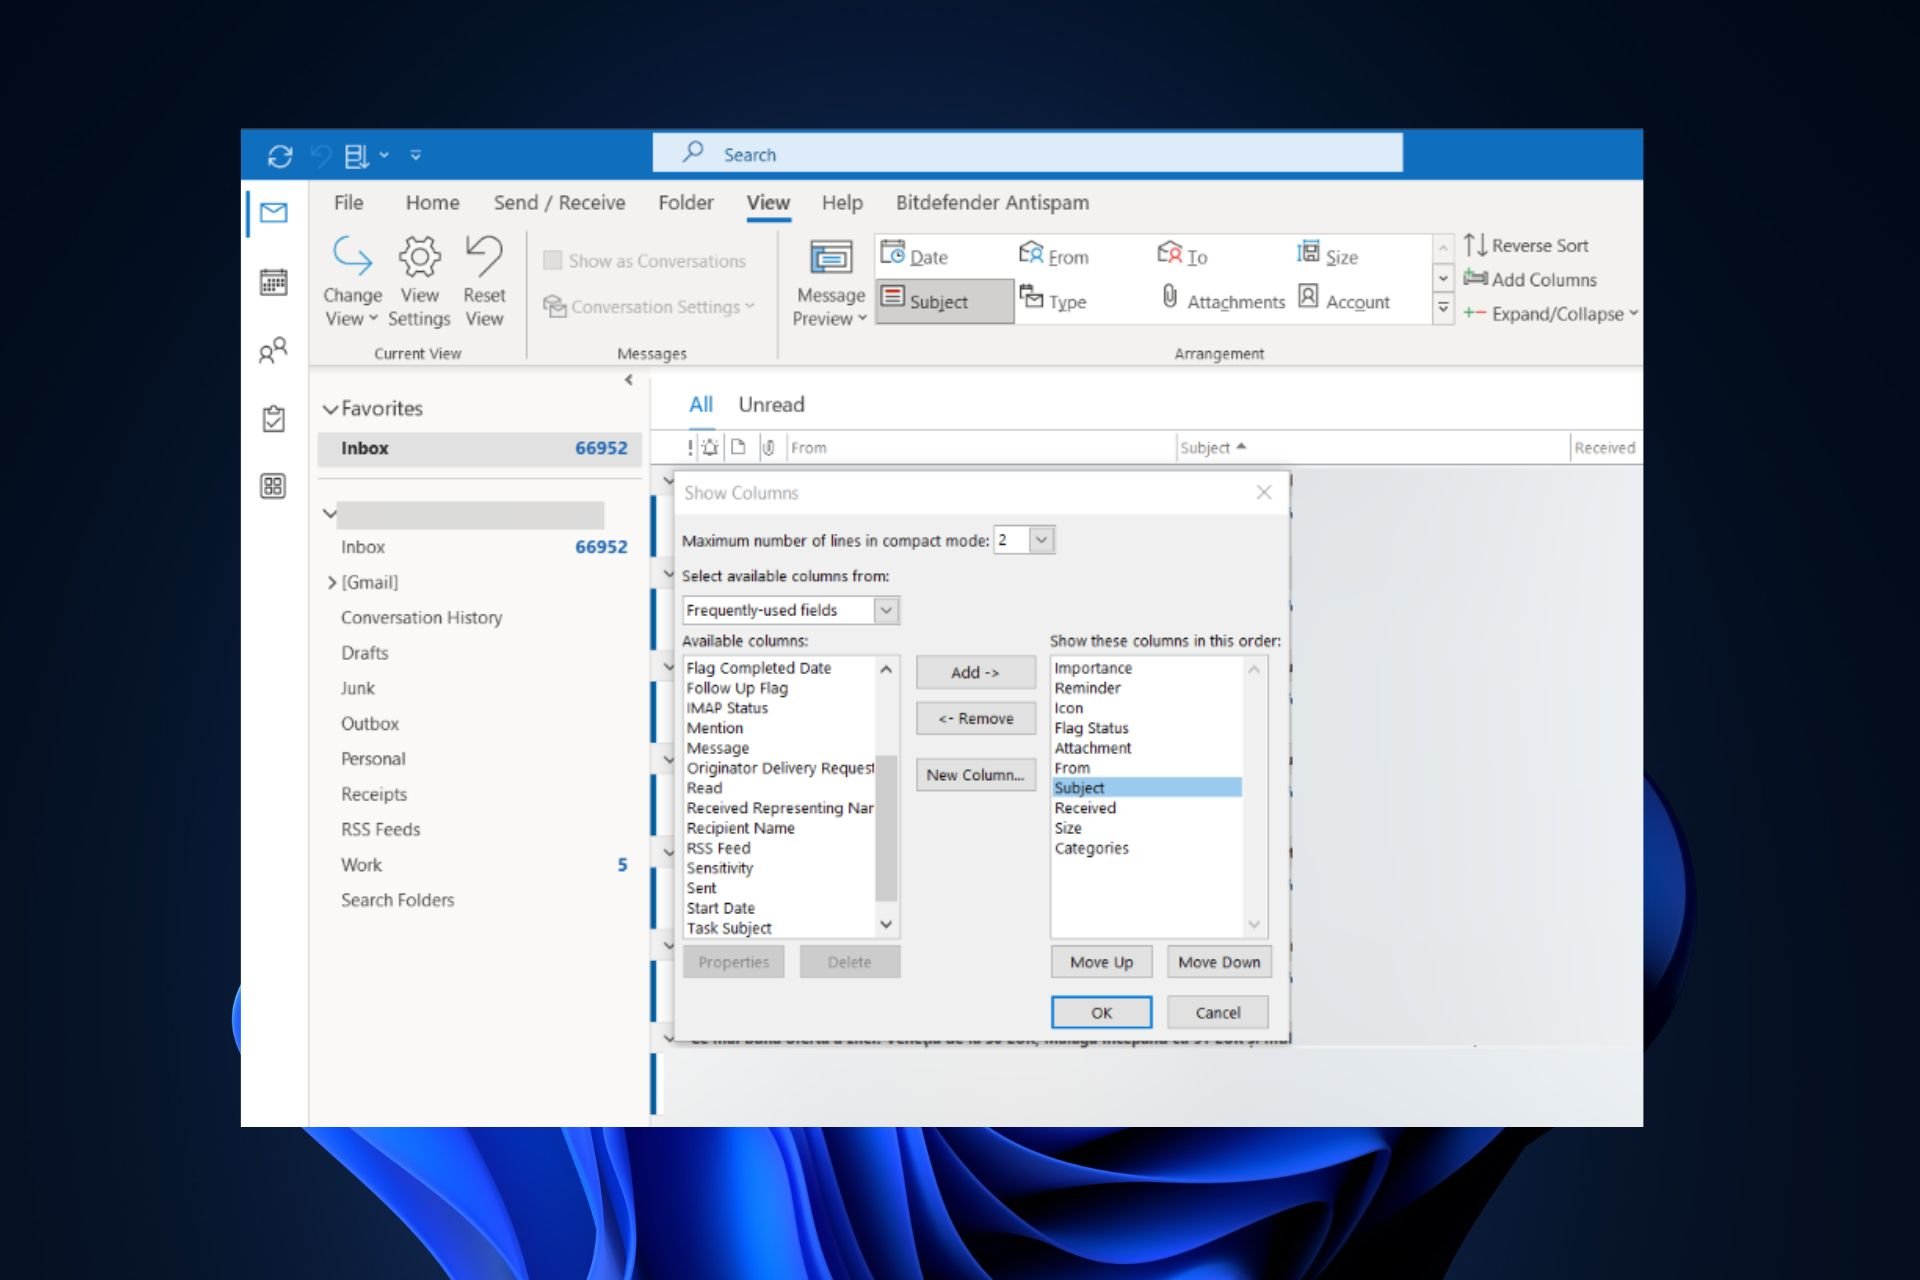Image resolution: width=1920 pixels, height=1280 pixels.
Task: Select Subject column in order list
Action: tap(1143, 787)
